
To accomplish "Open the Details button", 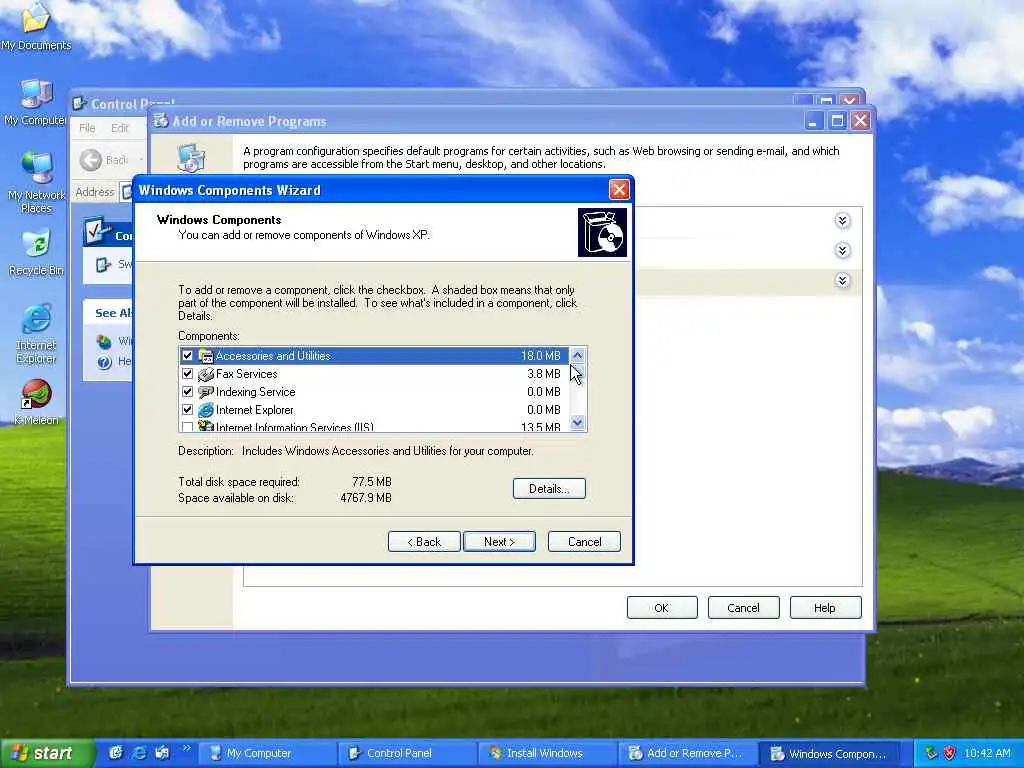I will click(549, 488).
